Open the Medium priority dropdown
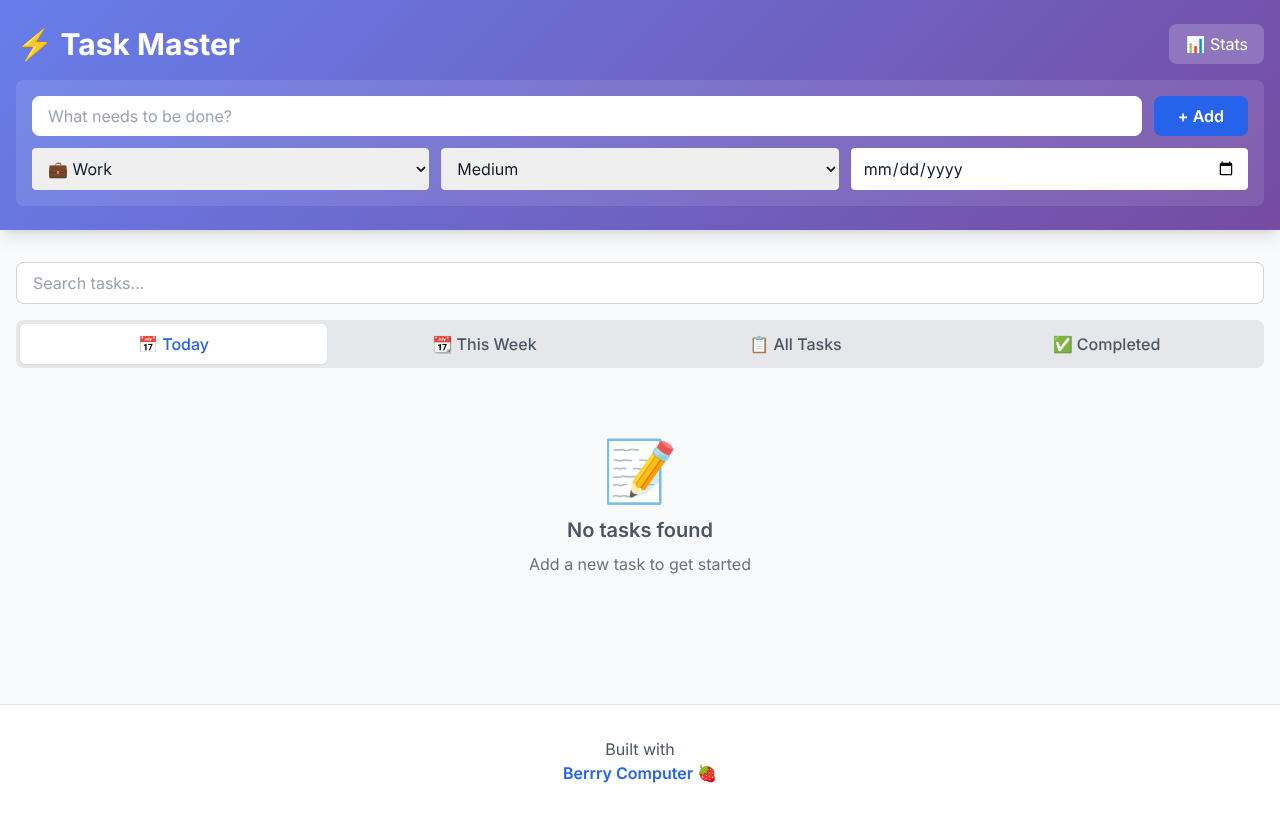This screenshot has height=817, width=1280. point(640,169)
